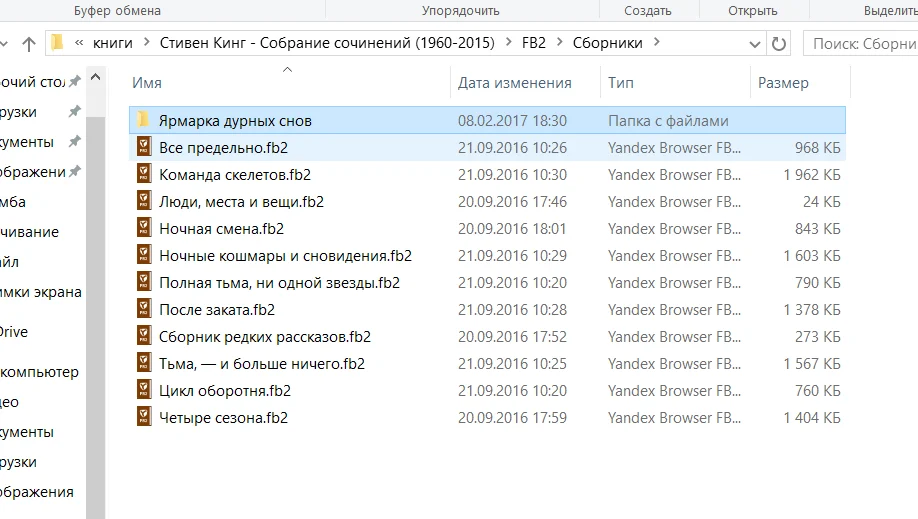Select file name Все предельно.fb2
The width and height of the screenshot is (918, 519).
(224, 148)
